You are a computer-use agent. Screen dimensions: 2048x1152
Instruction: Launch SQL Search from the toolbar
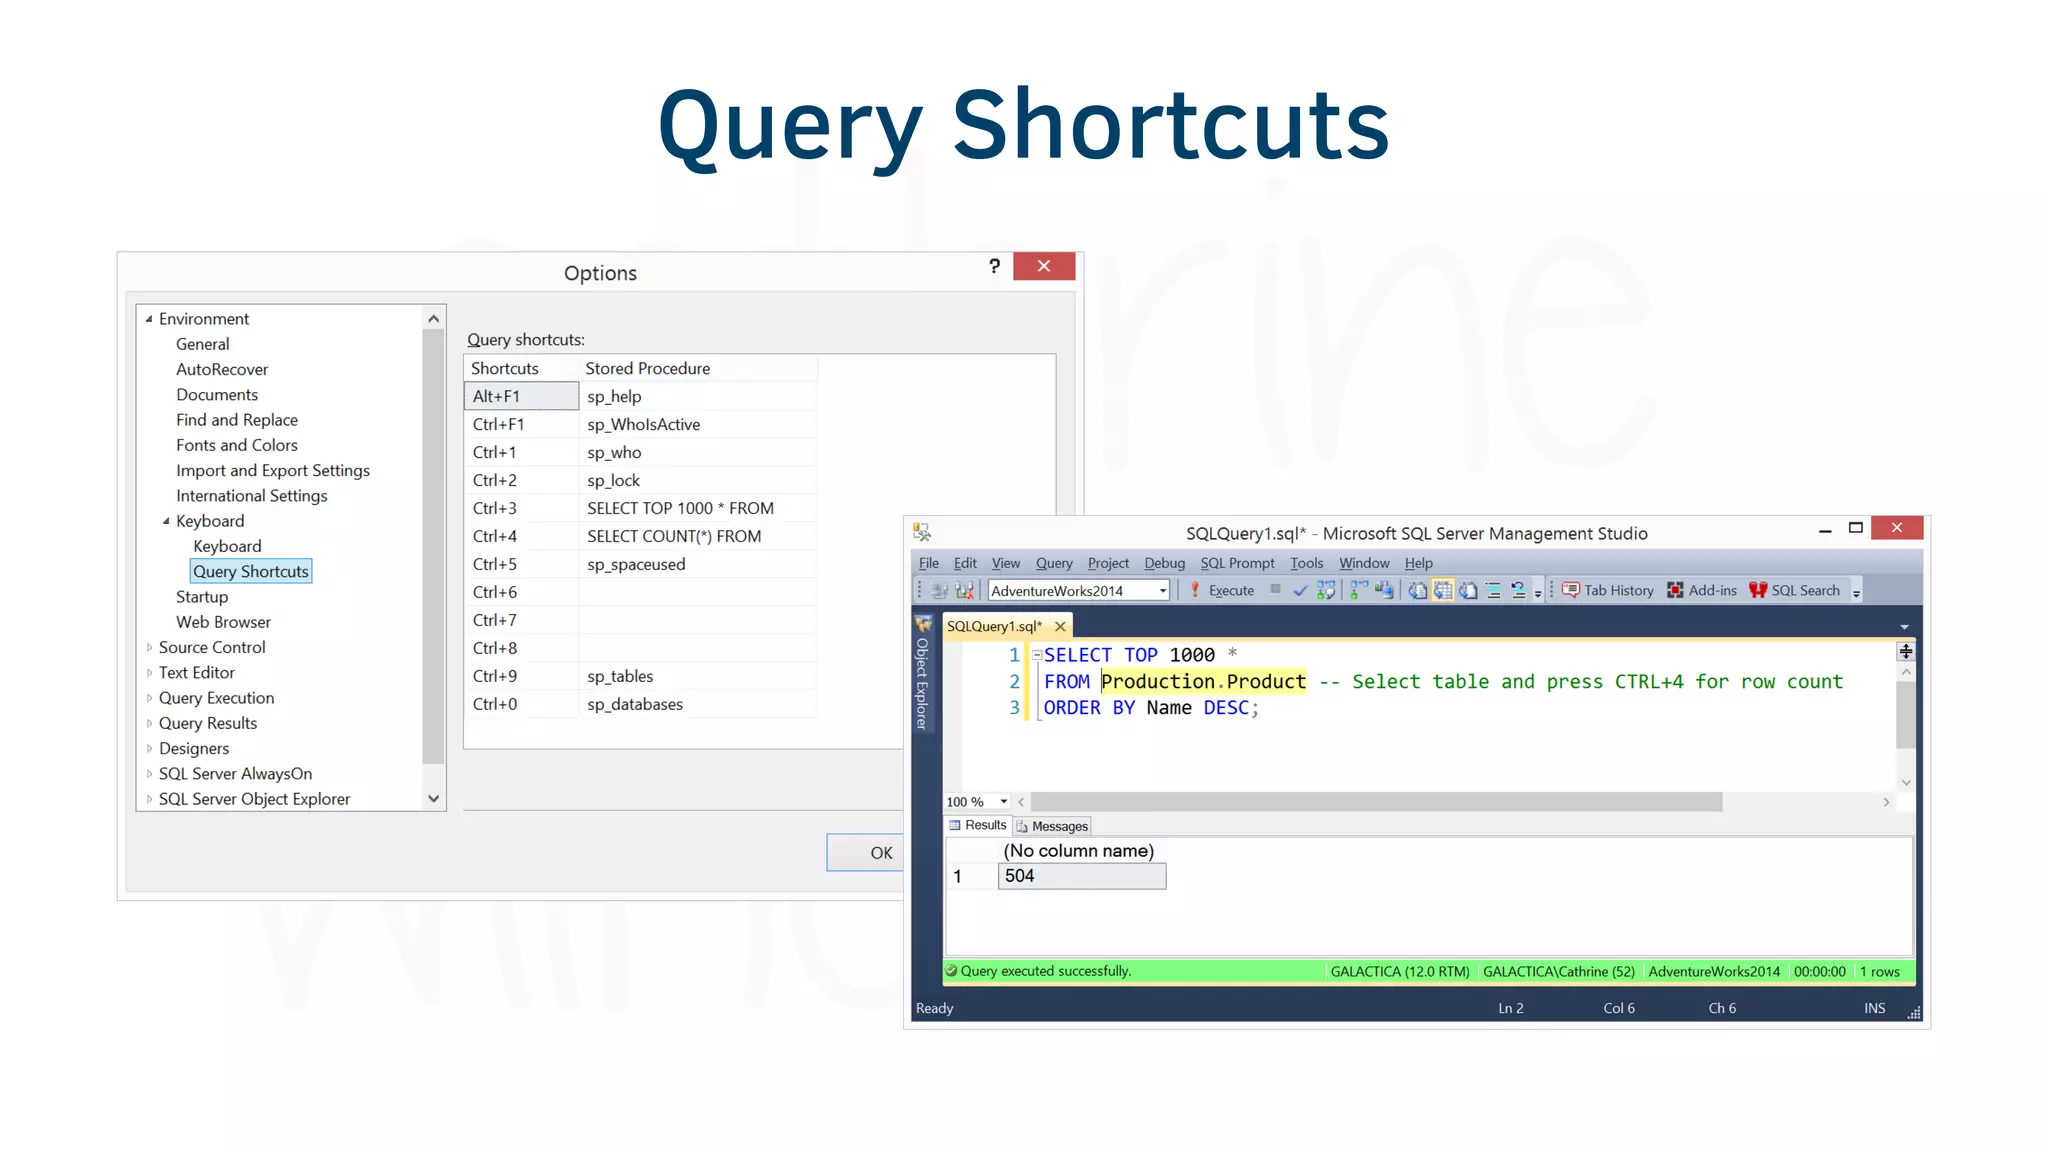click(x=1795, y=590)
